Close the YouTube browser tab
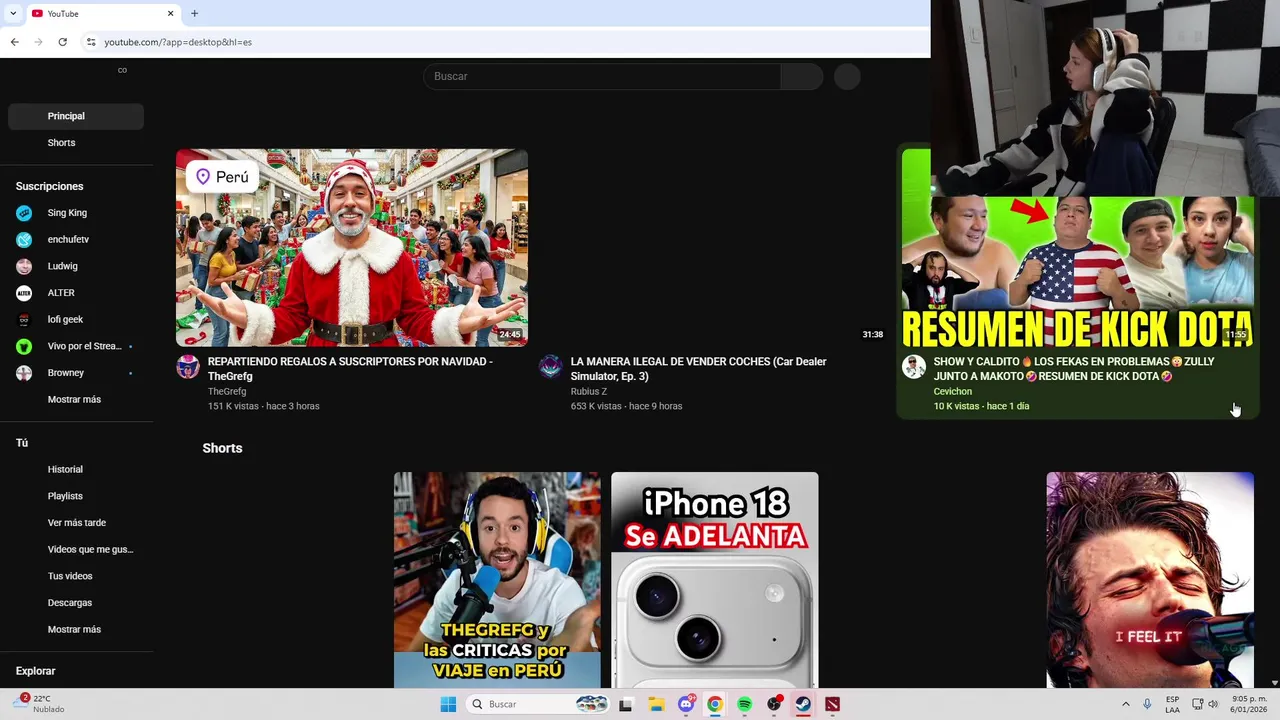The image size is (1280, 720). (170, 13)
